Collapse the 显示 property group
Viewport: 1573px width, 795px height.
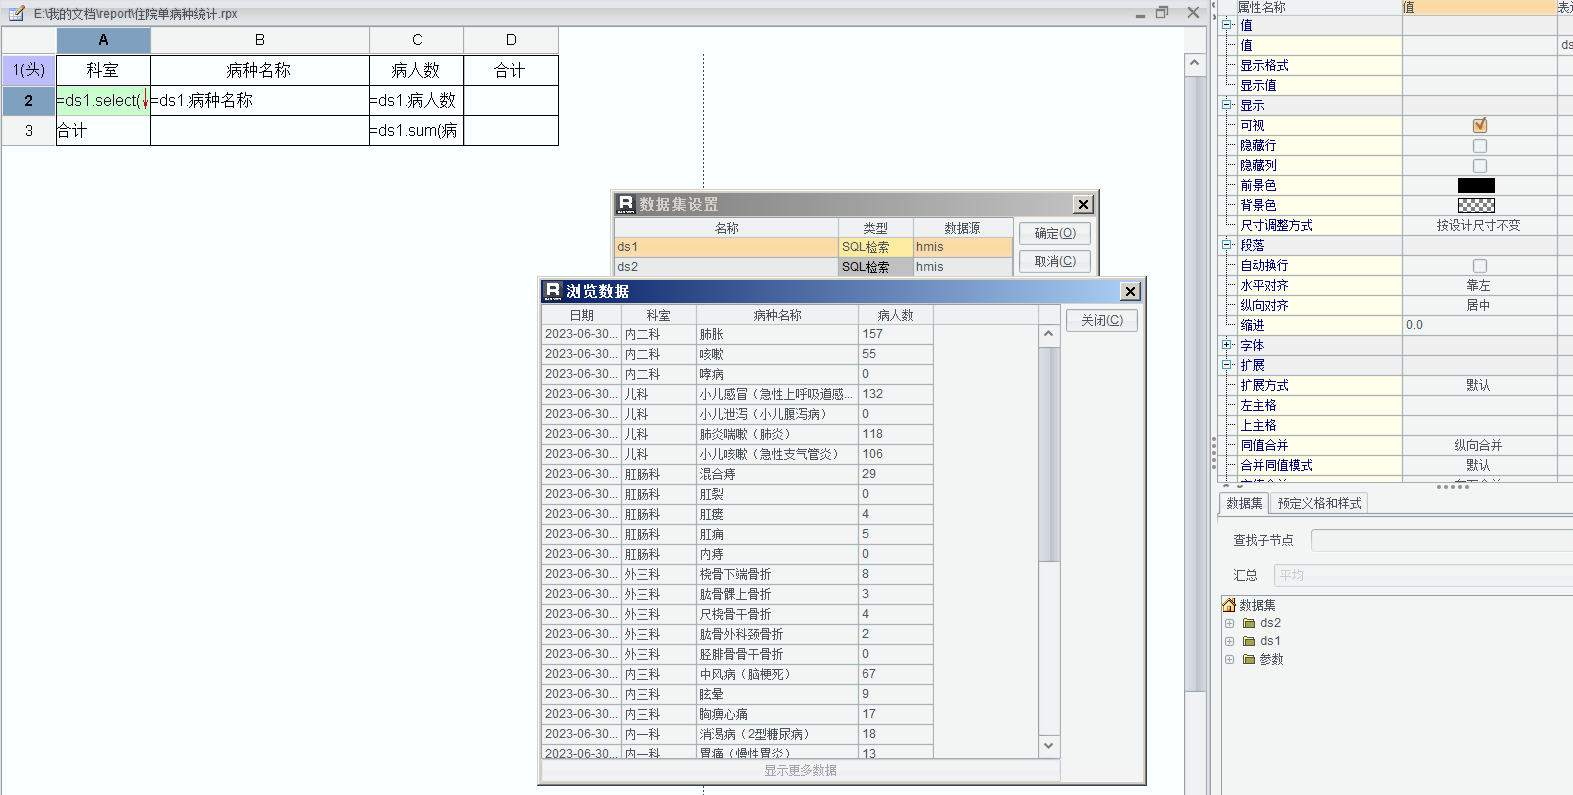coord(1227,105)
